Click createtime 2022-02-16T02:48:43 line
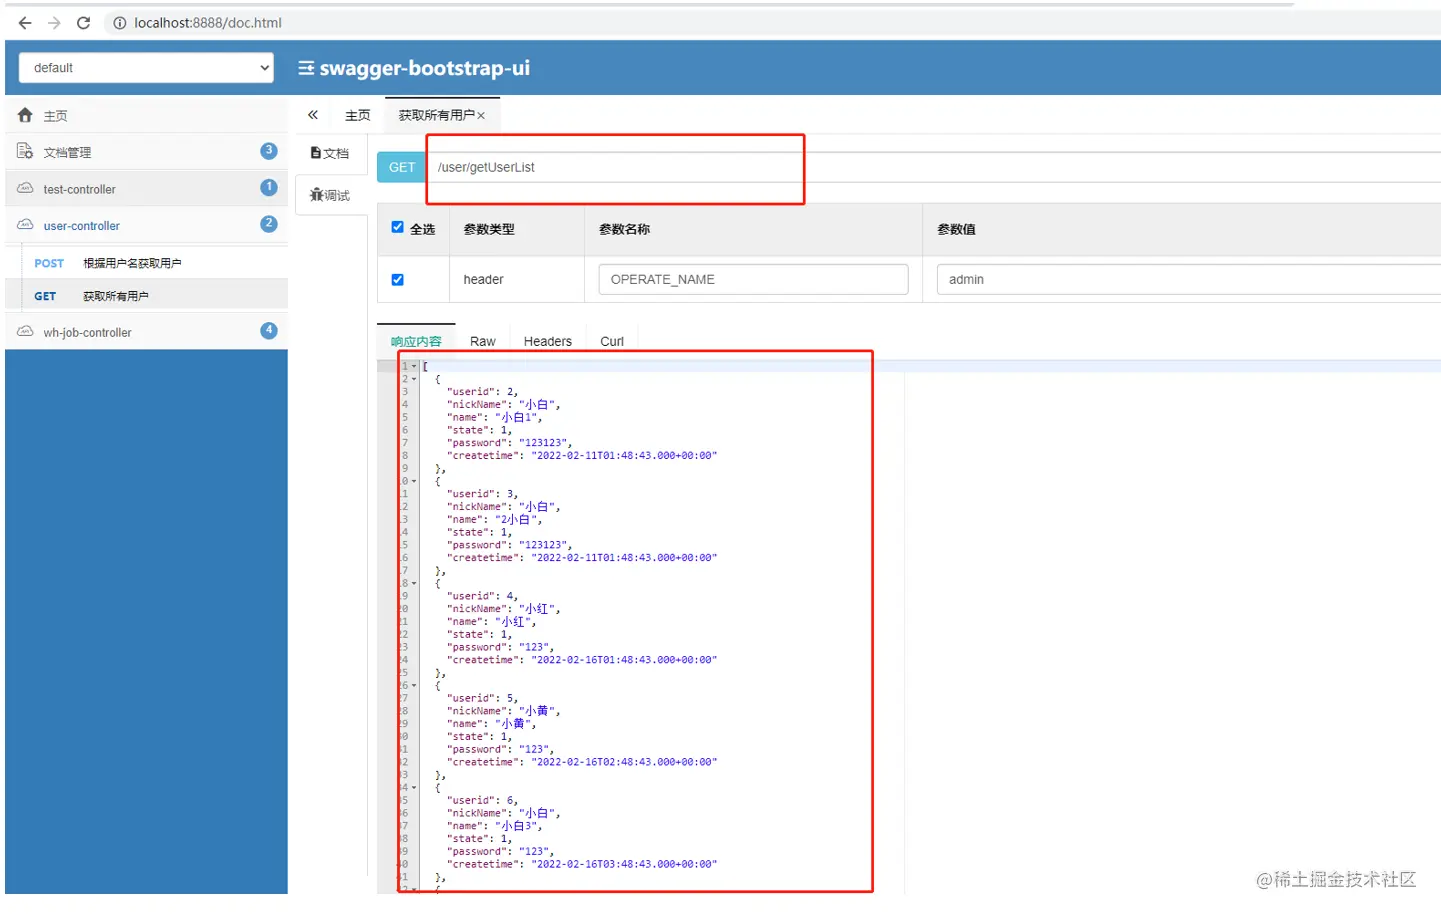 click(x=582, y=762)
